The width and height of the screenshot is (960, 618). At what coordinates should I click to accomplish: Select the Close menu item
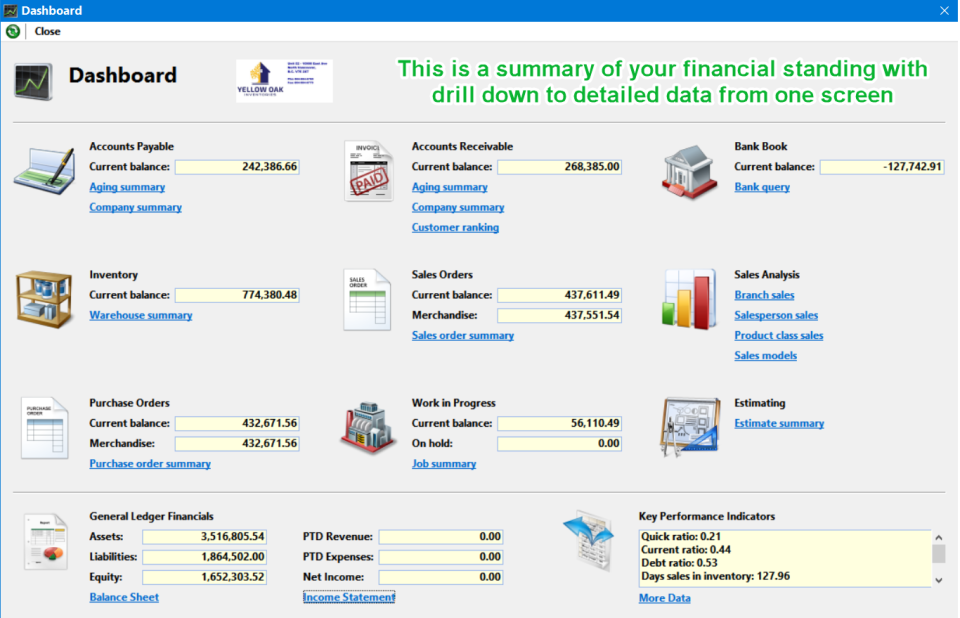(x=48, y=31)
